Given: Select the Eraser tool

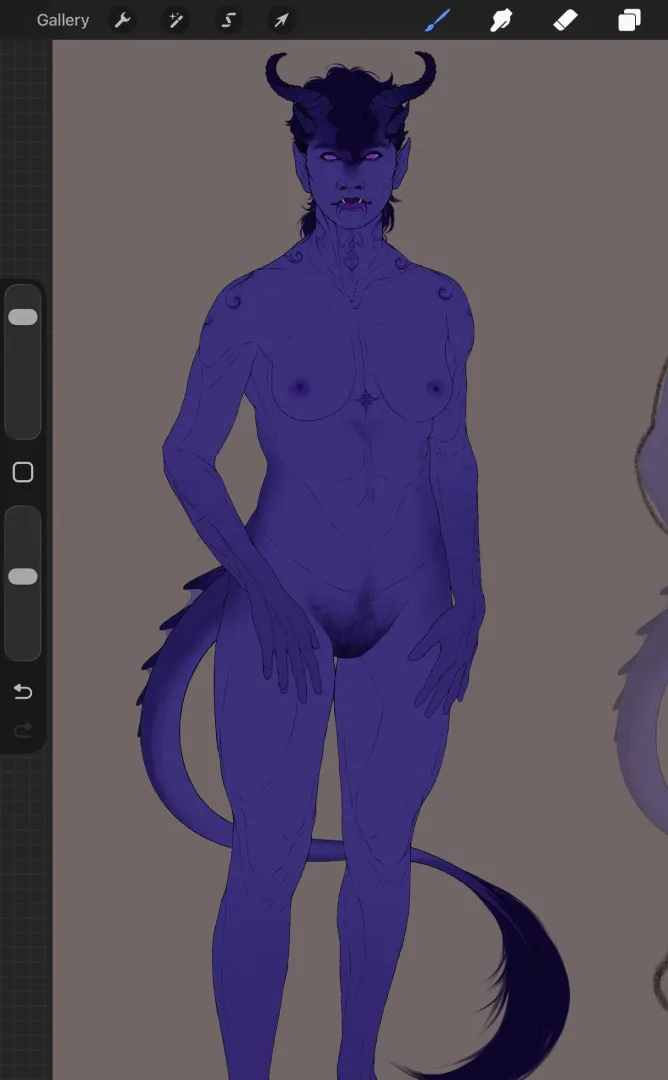Looking at the screenshot, I should click(x=565, y=20).
